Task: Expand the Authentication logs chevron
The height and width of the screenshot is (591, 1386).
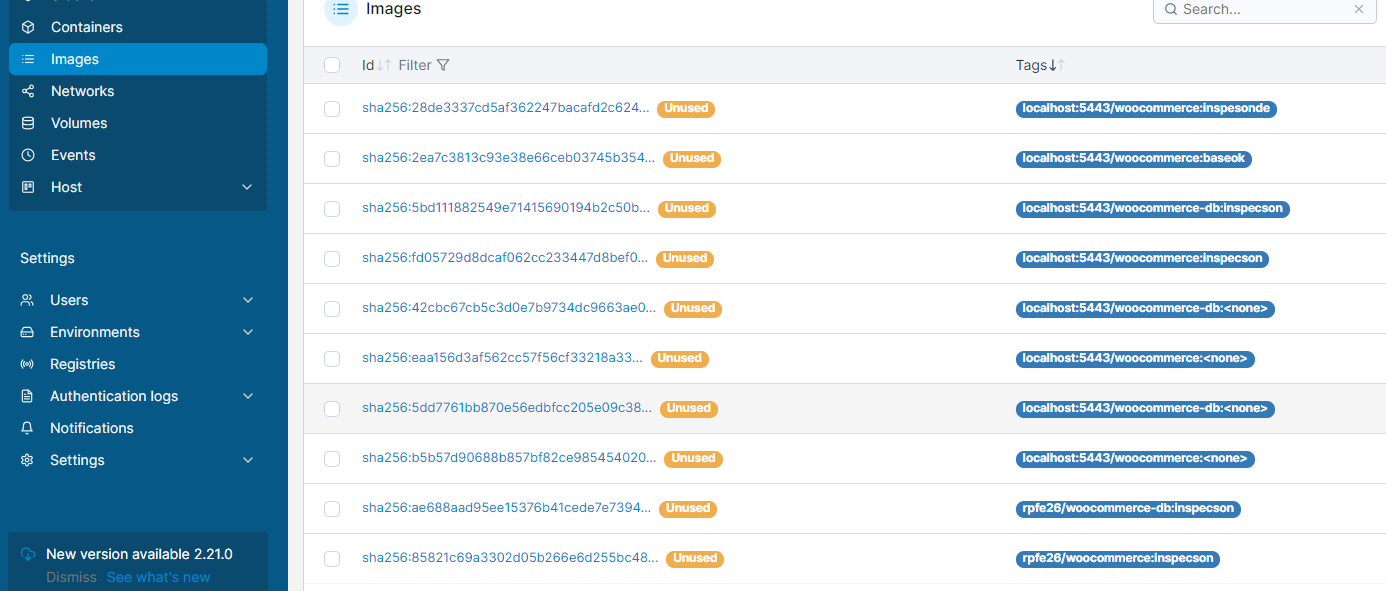Action: [248, 396]
